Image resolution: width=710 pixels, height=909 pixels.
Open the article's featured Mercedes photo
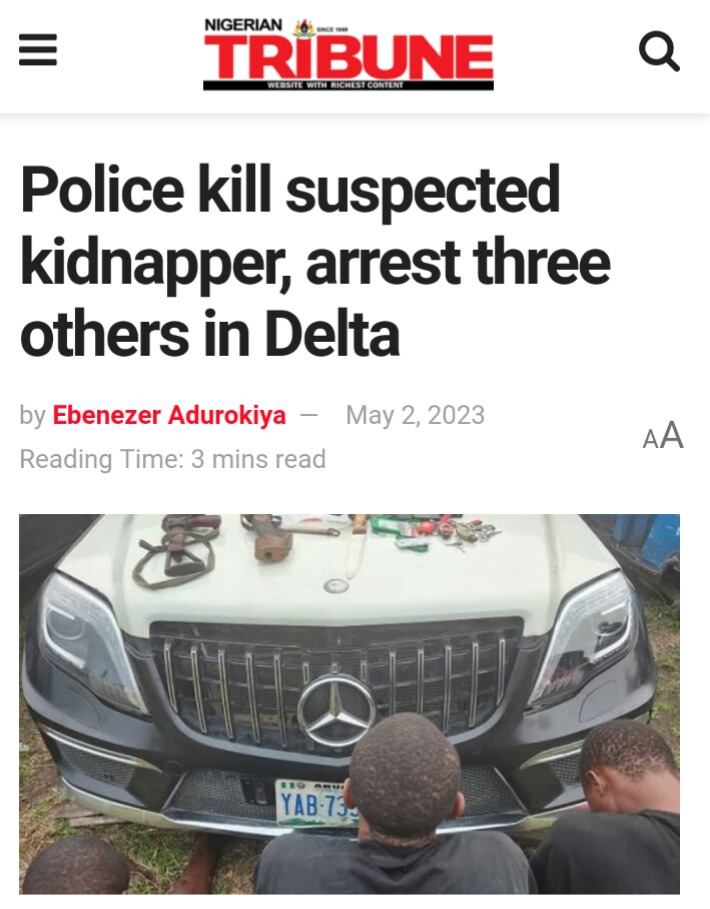(x=349, y=704)
